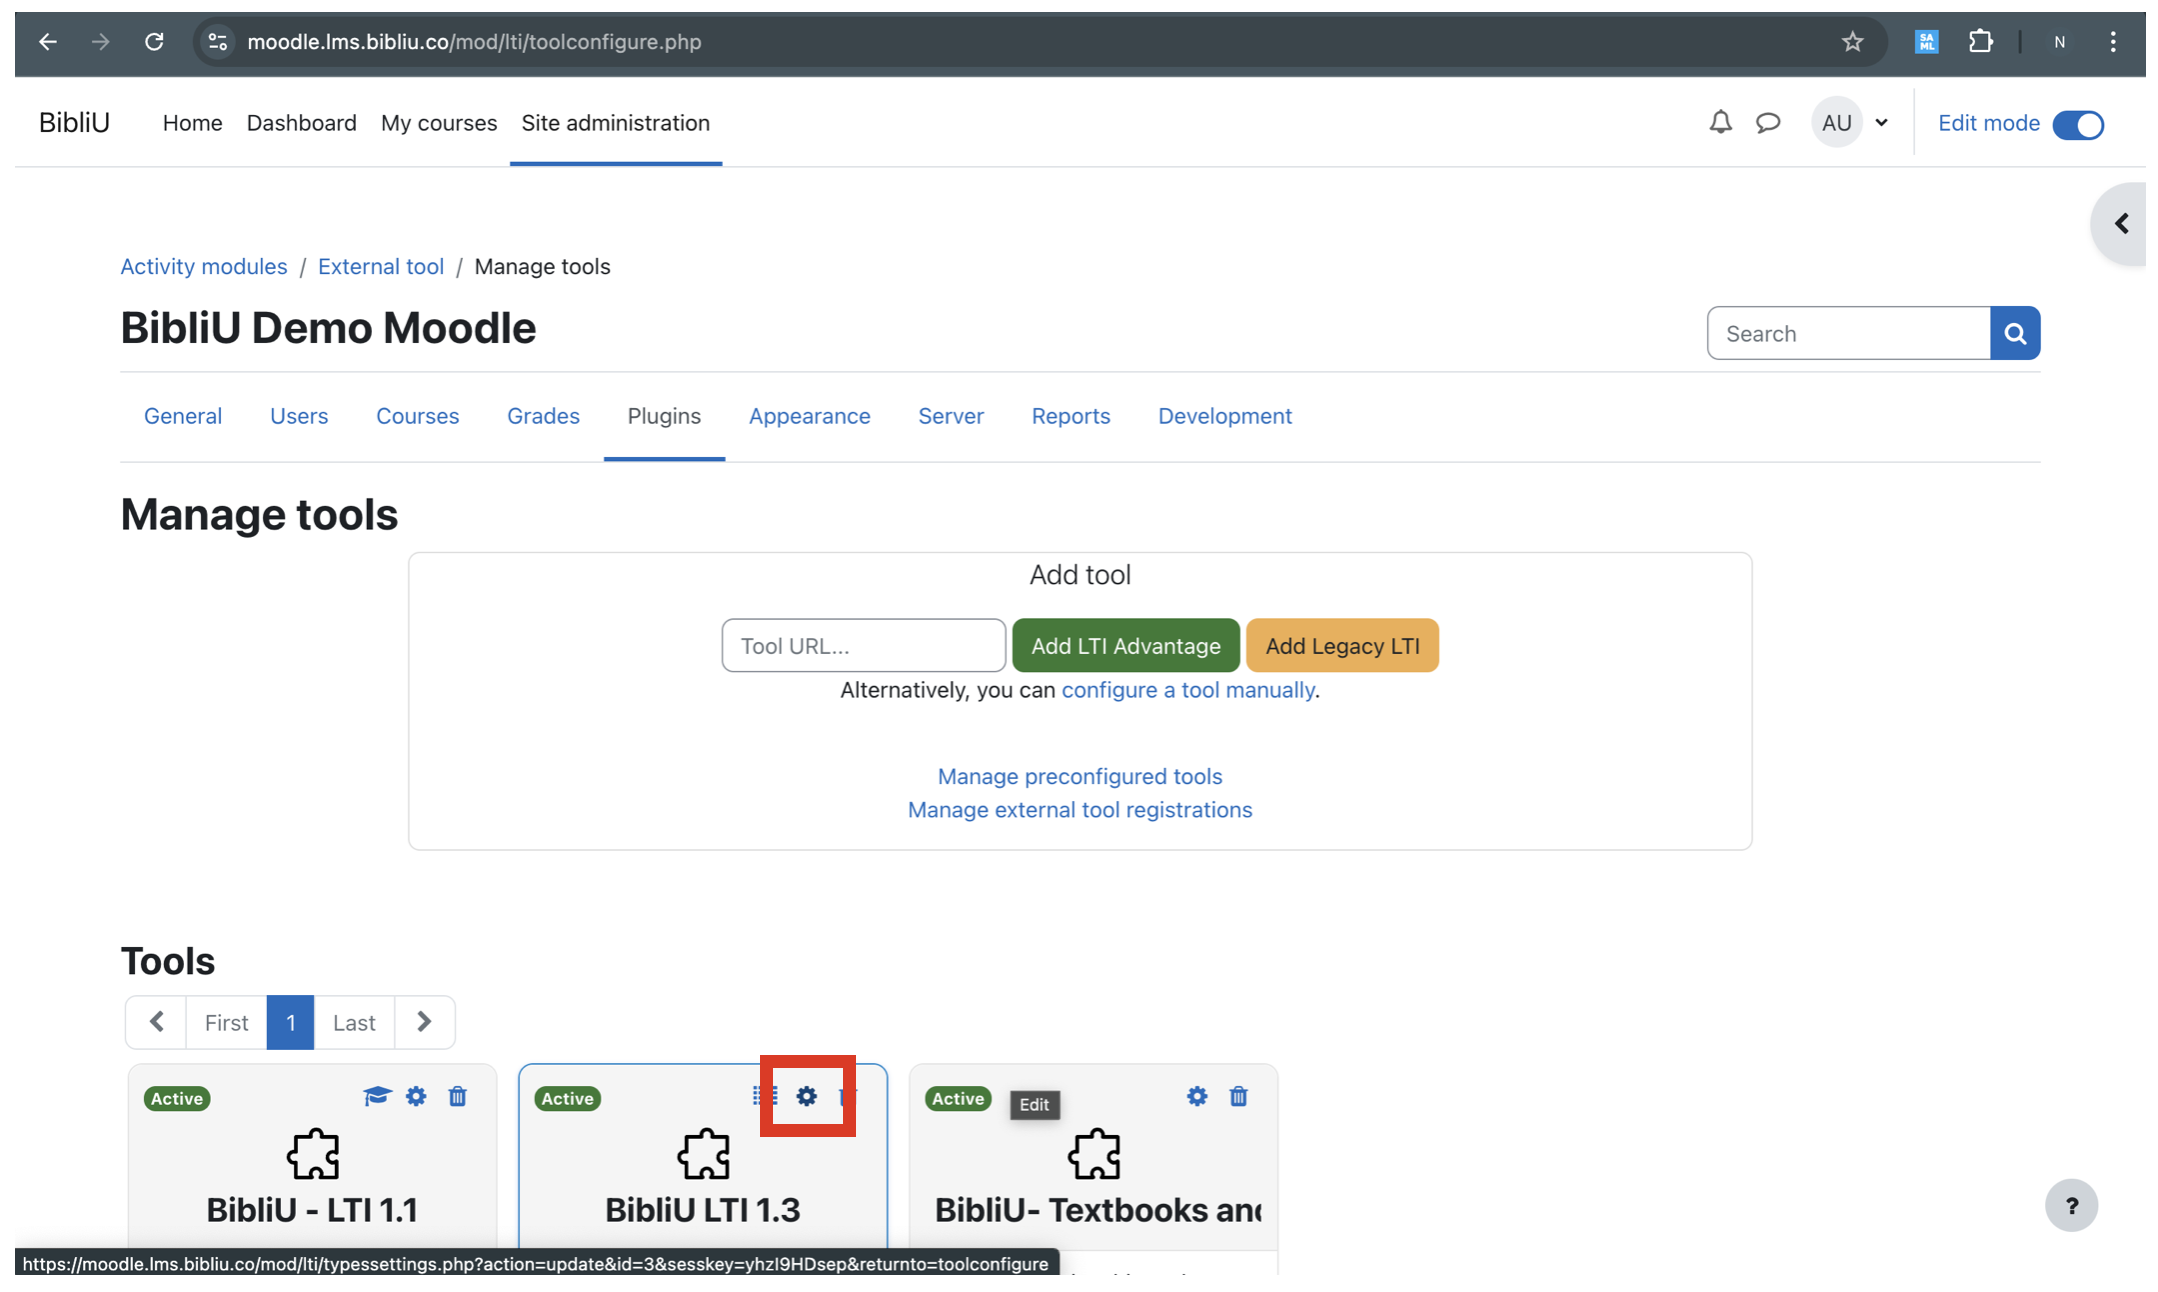Delete the BibliU - LTI 1.1 tool via trash icon

[x=457, y=1096]
